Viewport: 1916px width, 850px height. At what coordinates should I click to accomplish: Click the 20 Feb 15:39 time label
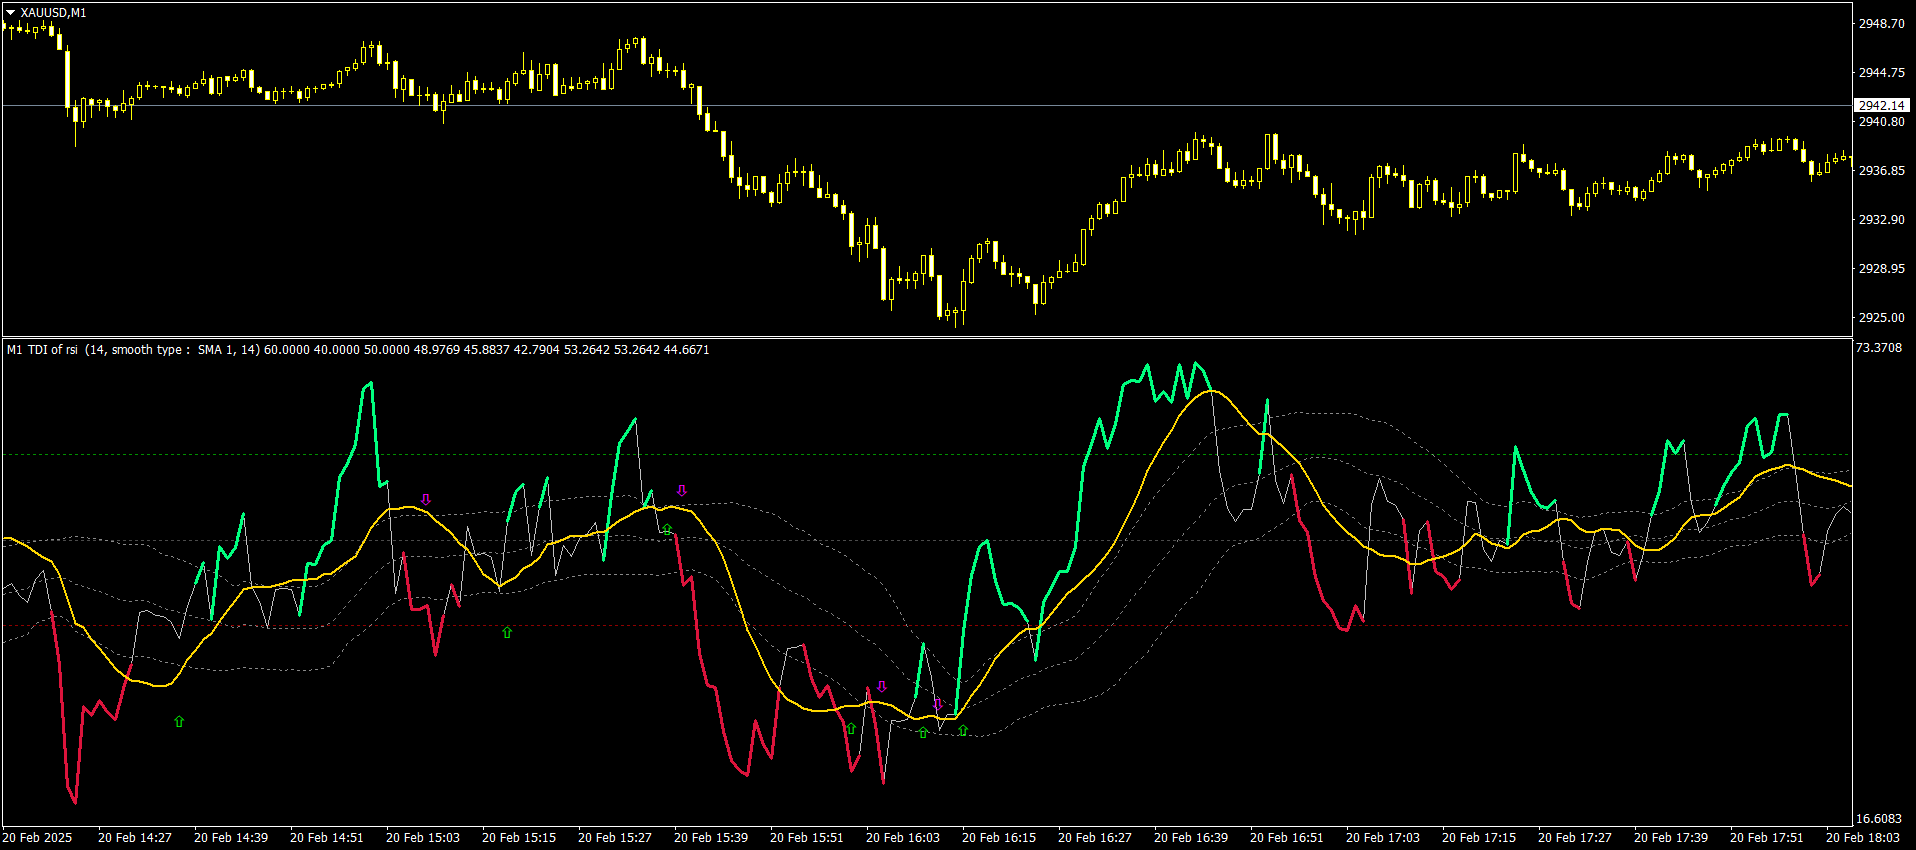pyautogui.click(x=711, y=837)
